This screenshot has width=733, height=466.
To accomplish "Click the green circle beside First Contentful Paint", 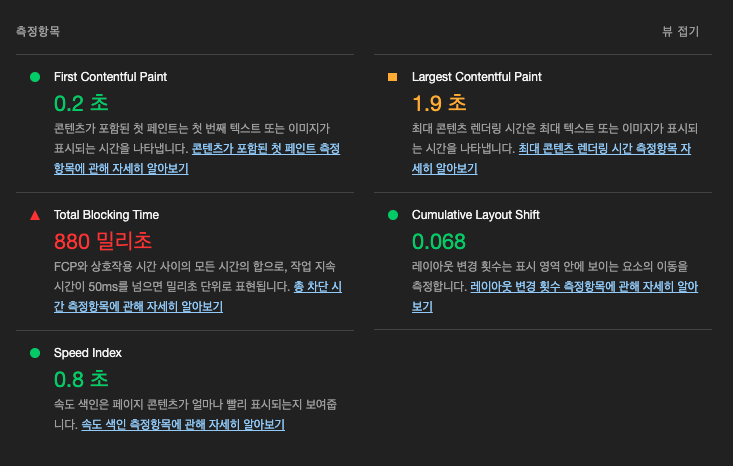I will [x=35, y=77].
